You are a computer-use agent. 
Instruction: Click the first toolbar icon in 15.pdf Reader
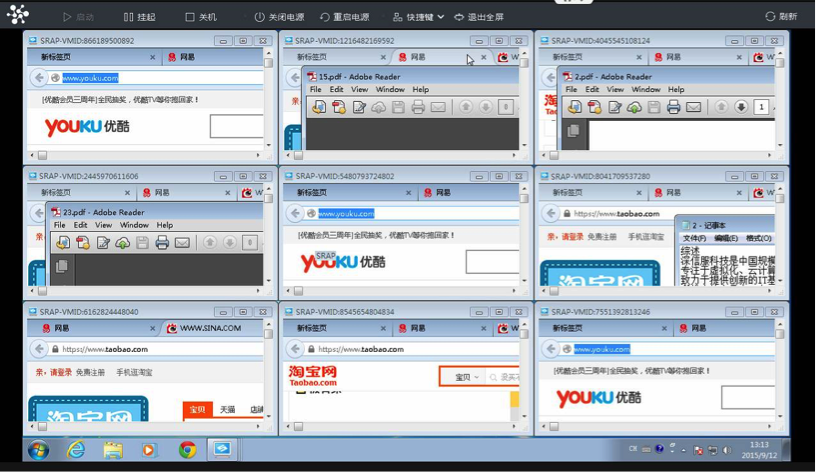[319, 107]
